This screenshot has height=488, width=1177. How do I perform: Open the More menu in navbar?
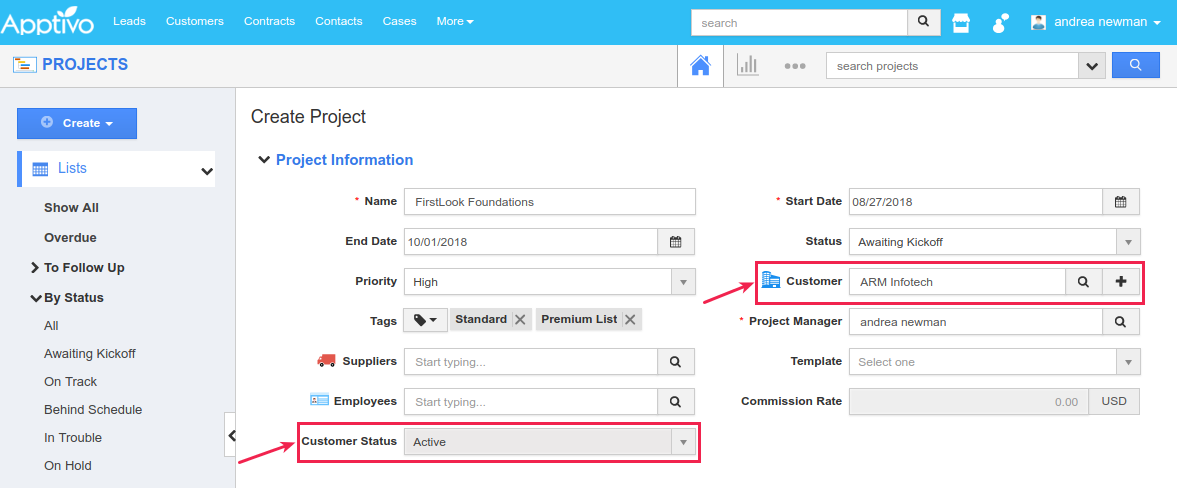(x=455, y=22)
